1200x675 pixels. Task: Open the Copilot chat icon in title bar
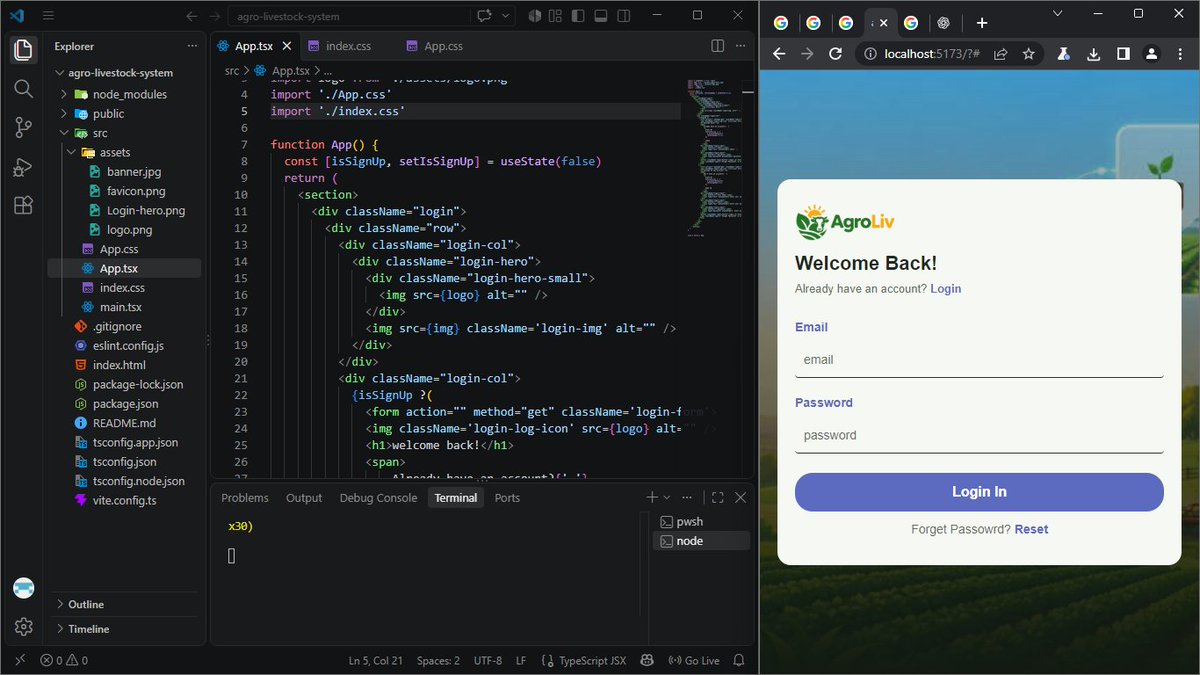[486, 16]
